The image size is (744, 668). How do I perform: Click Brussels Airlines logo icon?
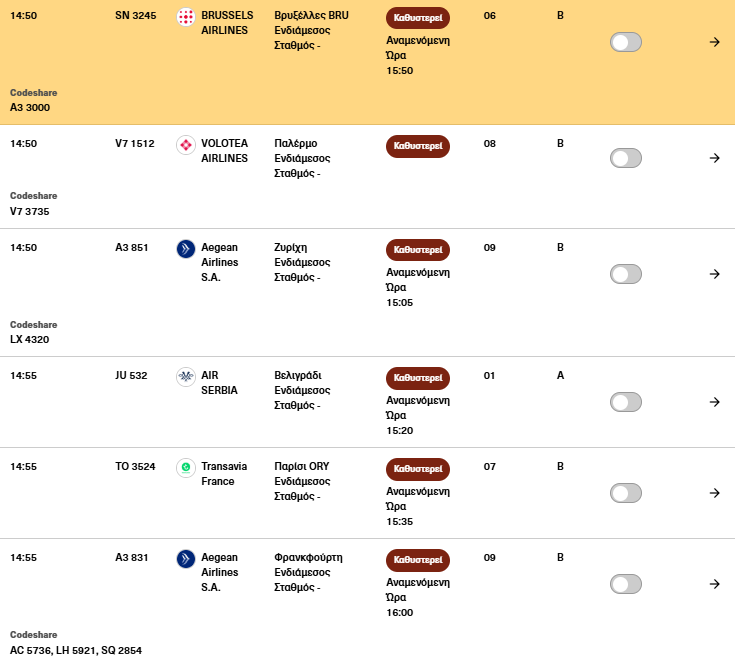coord(186,18)
